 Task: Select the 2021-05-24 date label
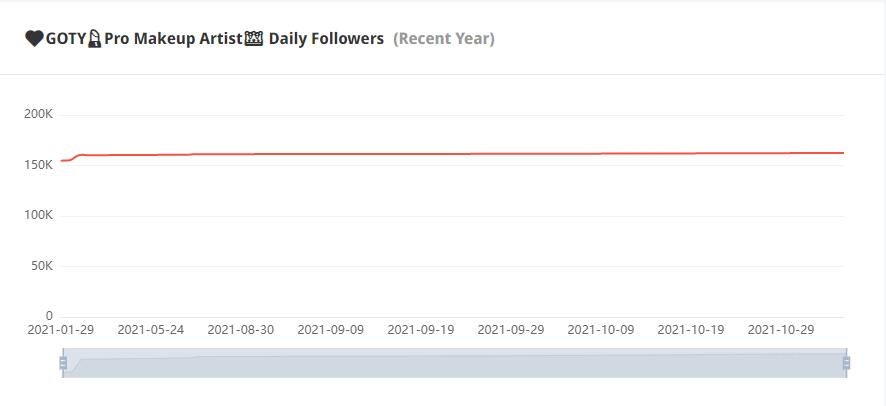tap(151, 329)
